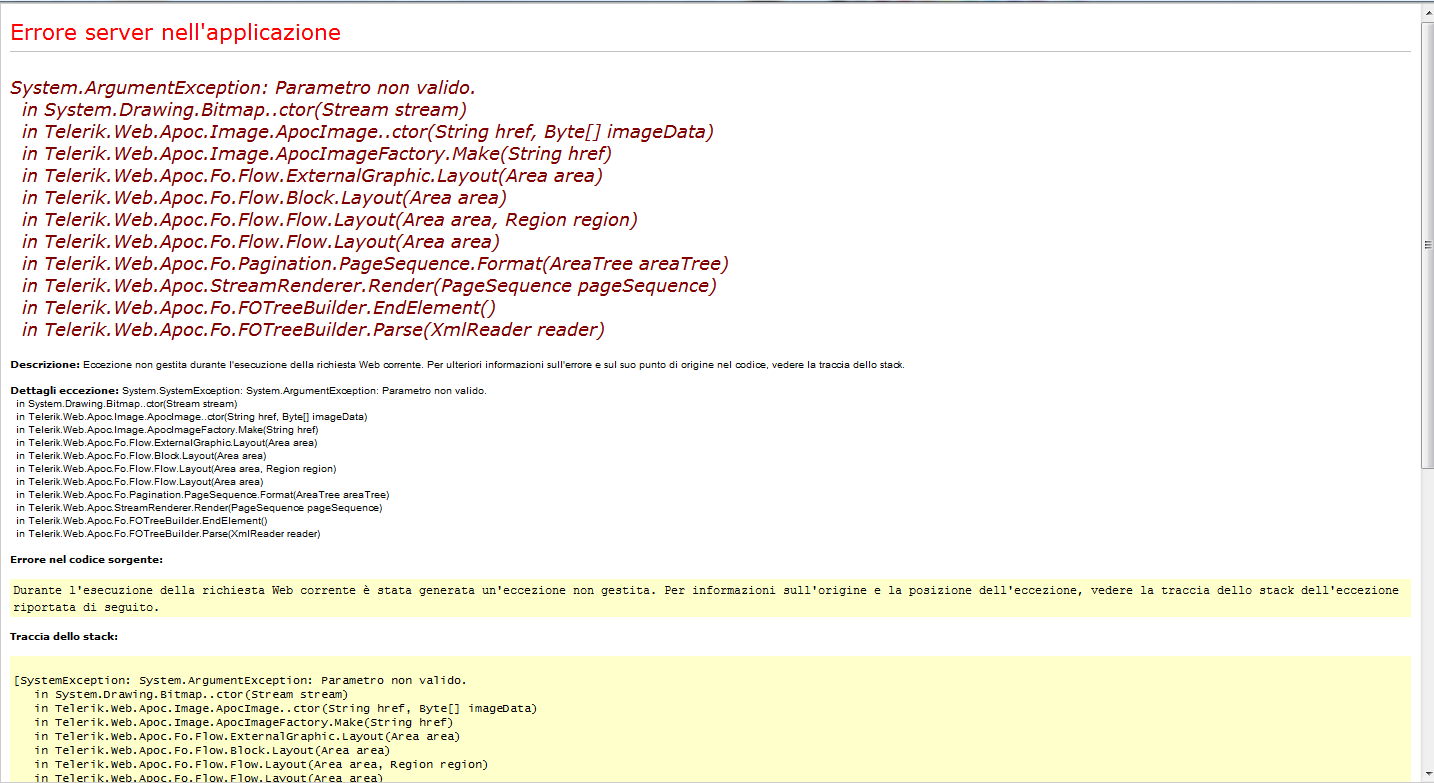
Task: Click the large italic 'PageSequence.Format(AreaTree areaTree)' line
Action: click(x=375, y=264)
